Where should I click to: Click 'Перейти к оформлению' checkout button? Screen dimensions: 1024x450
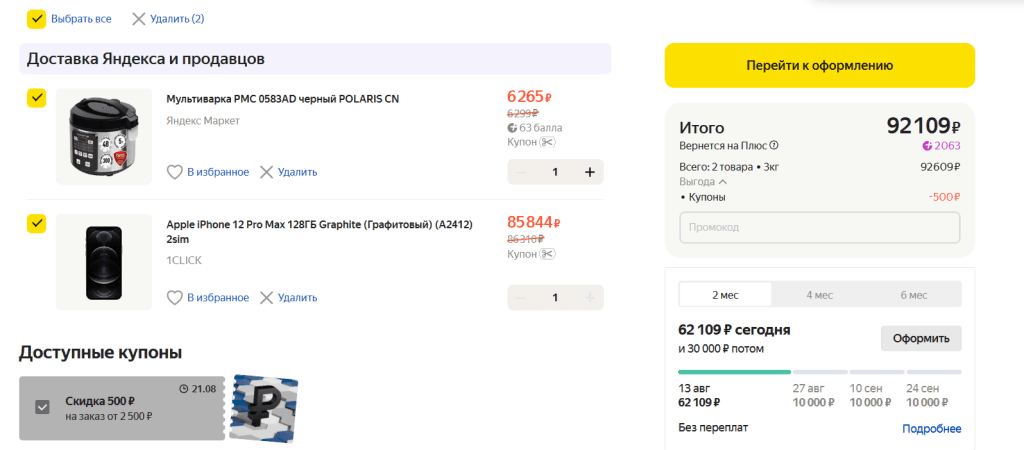819,66
